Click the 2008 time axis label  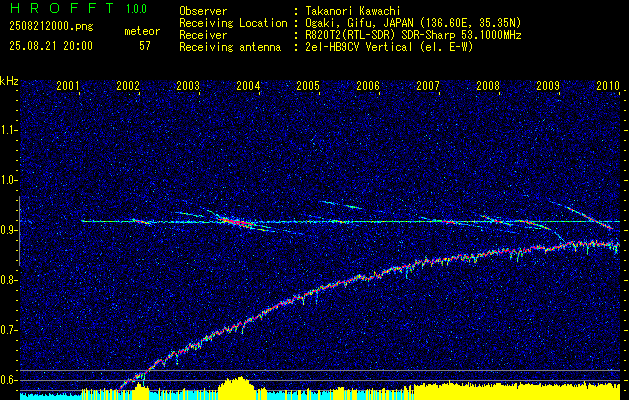(488, 85)
